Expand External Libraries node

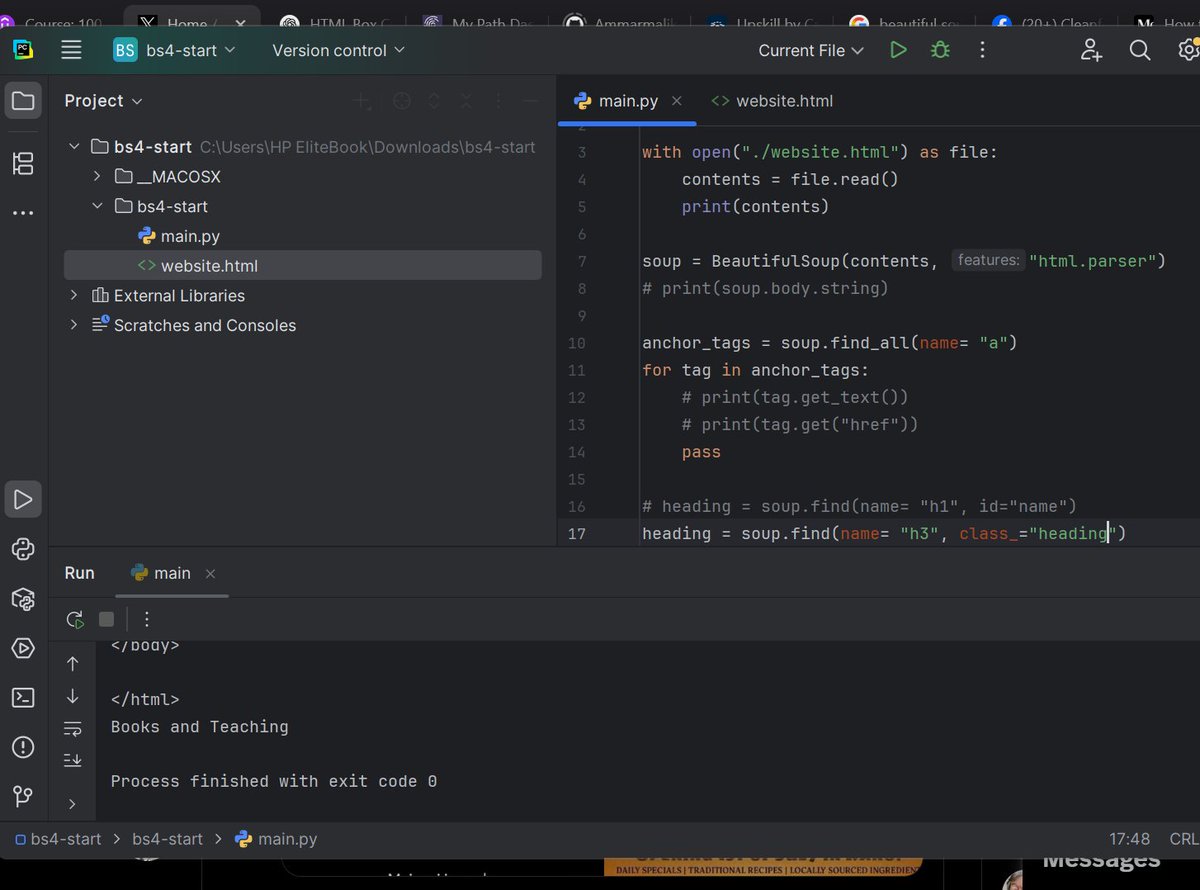coord(74,296)
